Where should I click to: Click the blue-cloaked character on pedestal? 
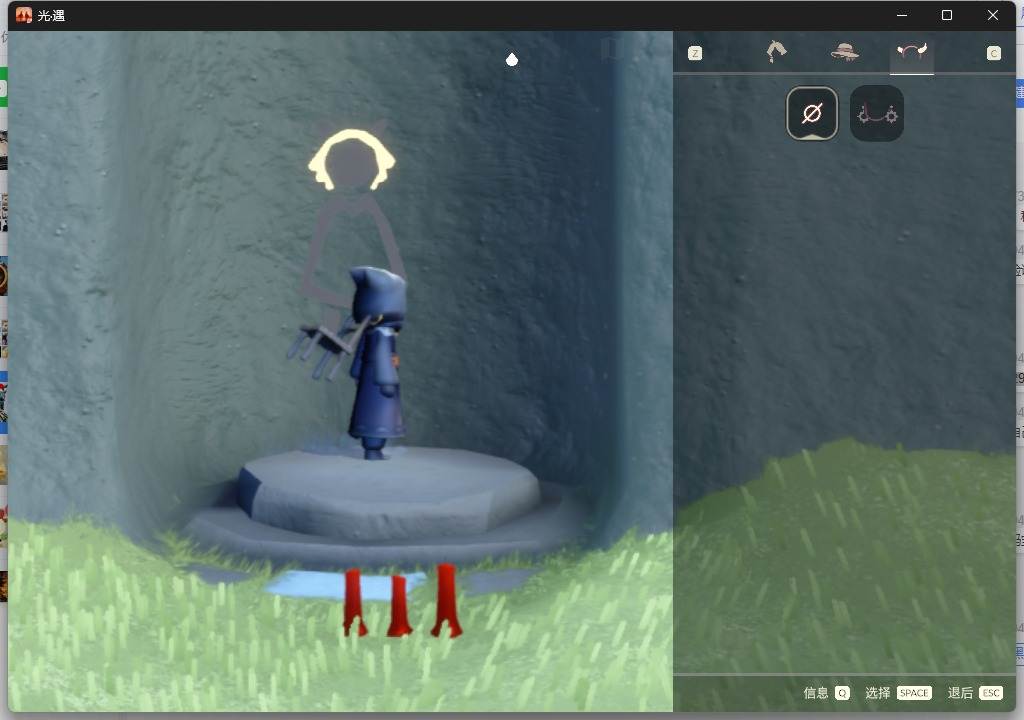pyautogui.click(x=376, y=363)
